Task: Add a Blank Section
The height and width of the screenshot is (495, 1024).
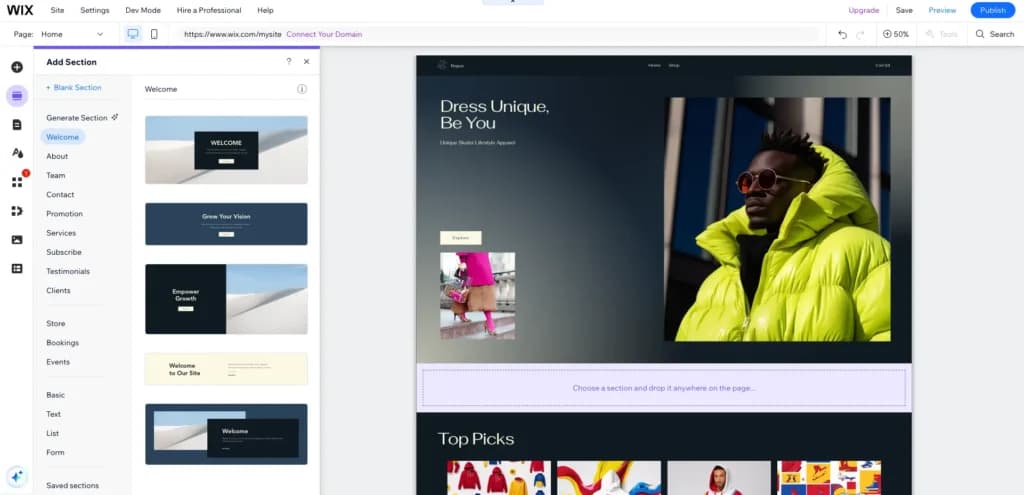Action: point(74,88)
